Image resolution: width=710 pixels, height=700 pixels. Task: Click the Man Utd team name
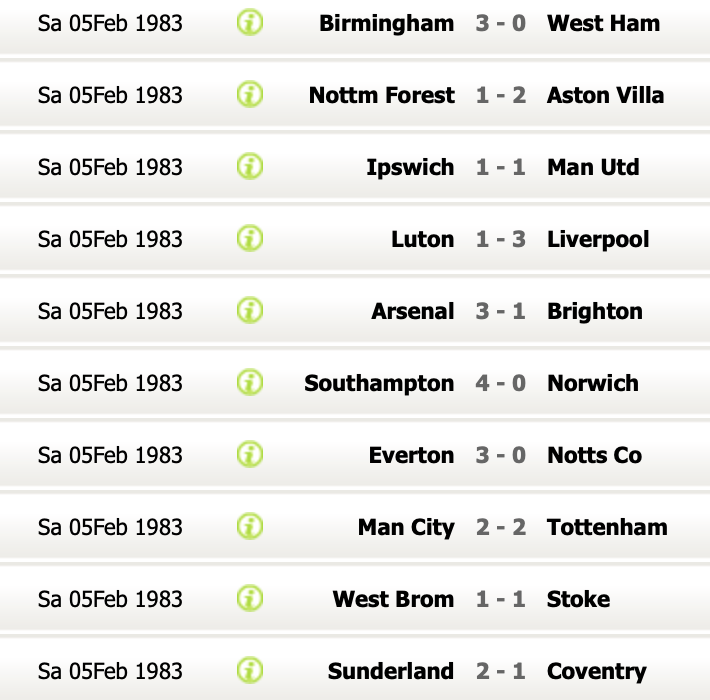(593, 167)
